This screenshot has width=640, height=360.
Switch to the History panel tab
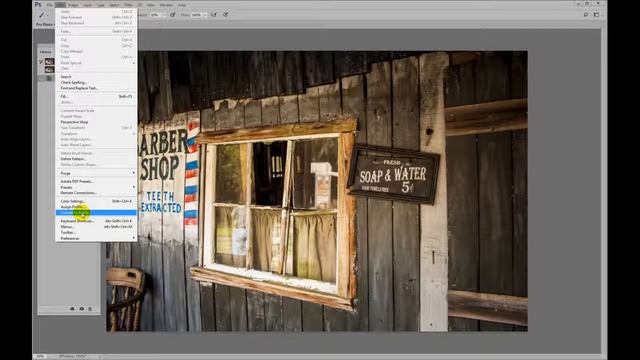[x=46, y=52]
